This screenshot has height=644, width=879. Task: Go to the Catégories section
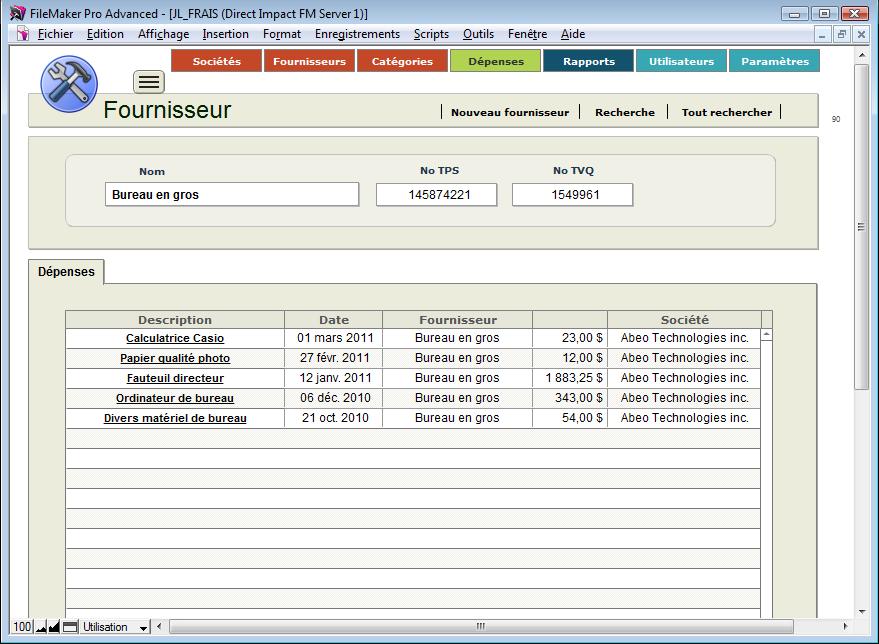[x=402, y=61]
